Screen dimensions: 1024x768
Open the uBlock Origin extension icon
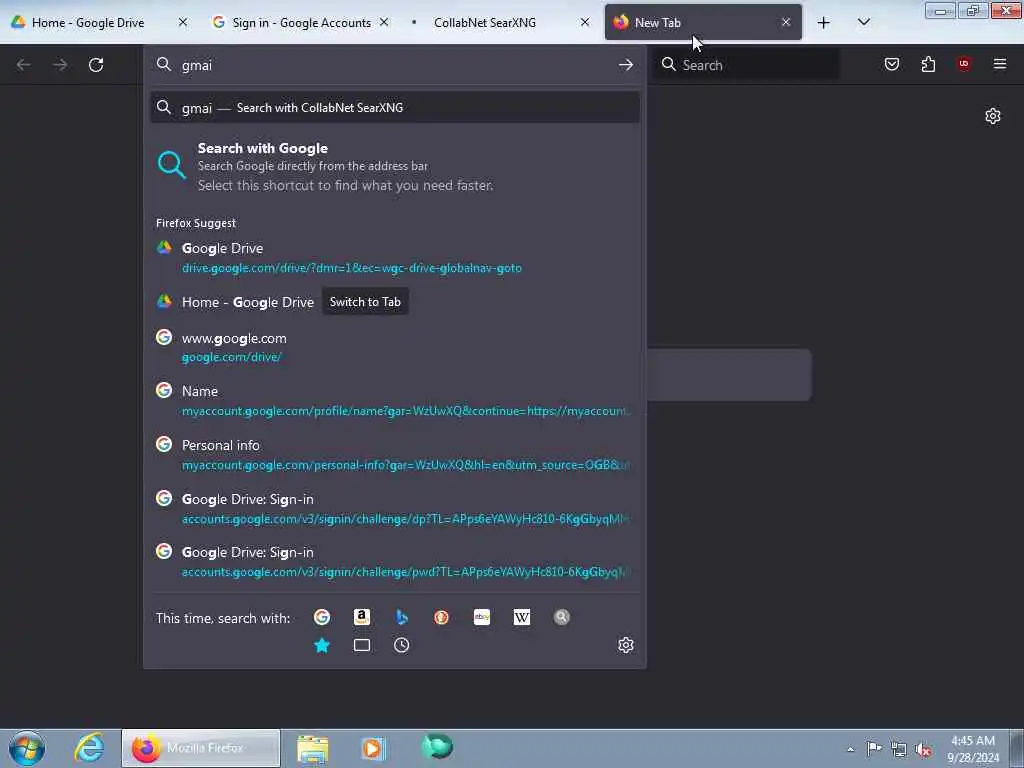tap(964, 64)
